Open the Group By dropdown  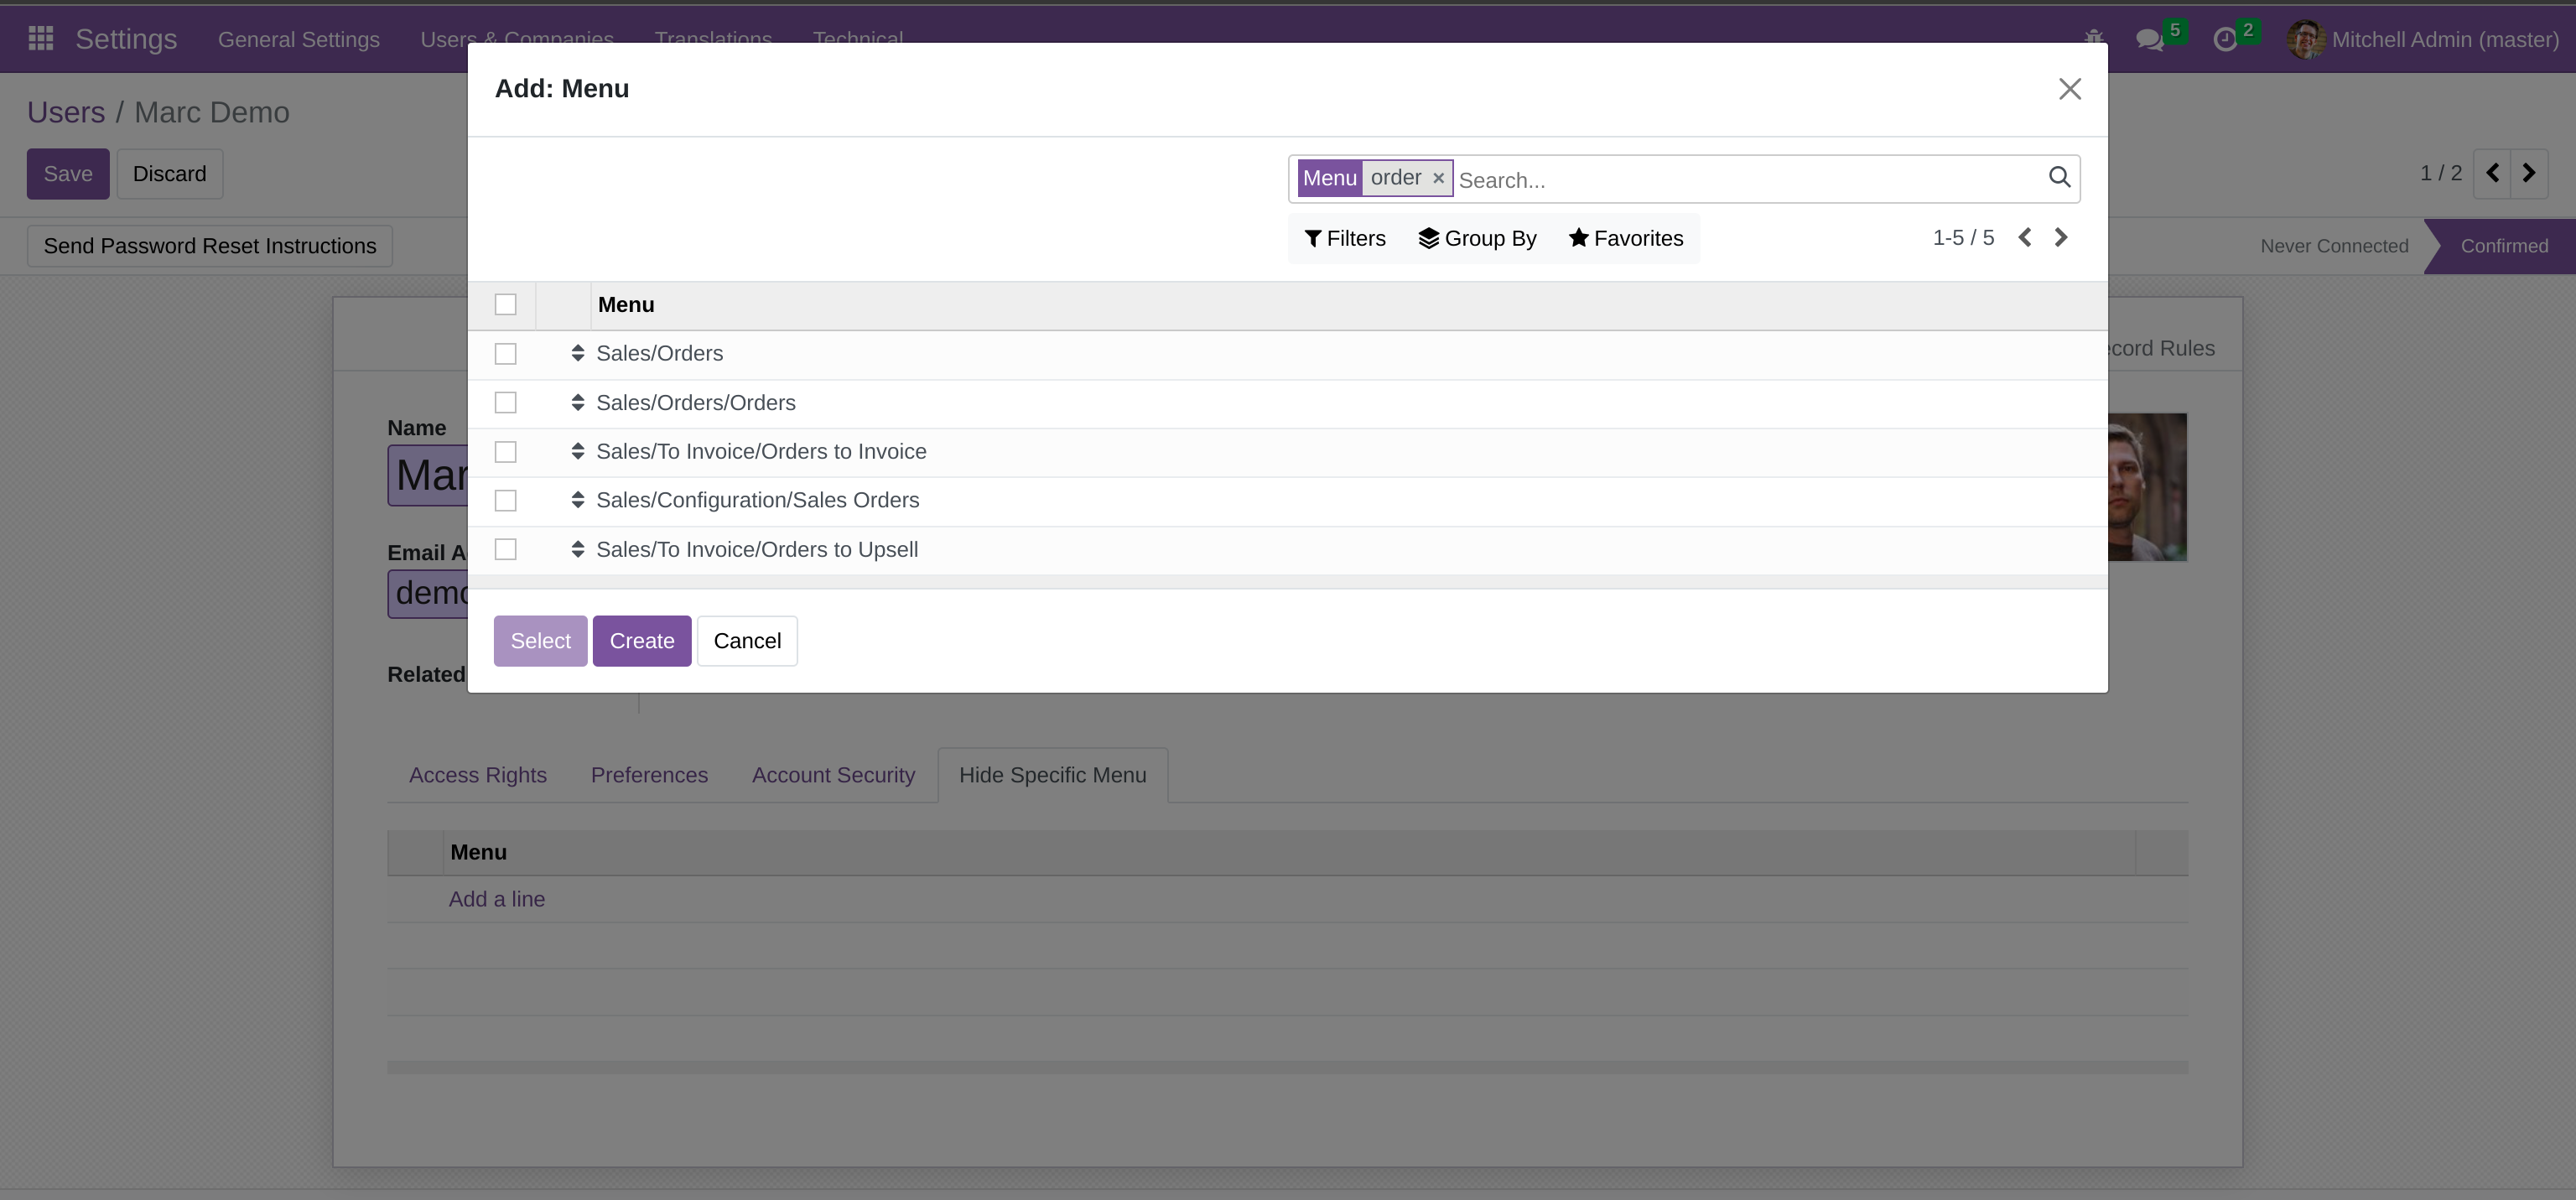click(1477, 239)
